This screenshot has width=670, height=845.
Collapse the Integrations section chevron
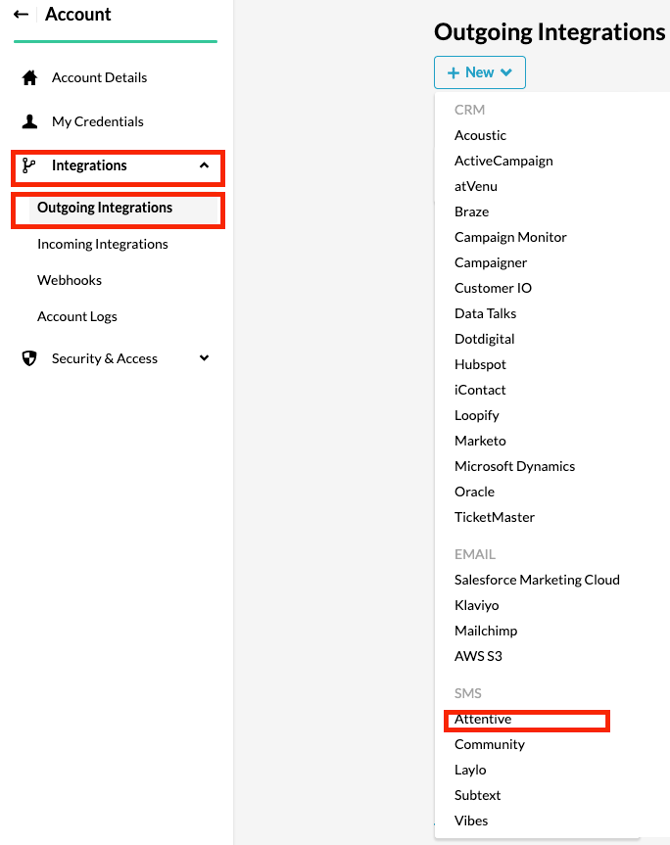[x=204, y=166]
